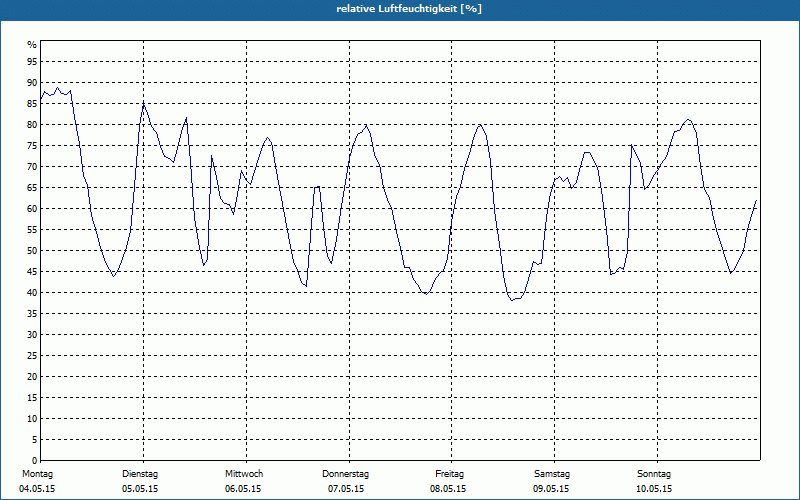Screen dimensions: 800x500
Task: Click the y-axis value '5'
Action: (x=35, y=439)
